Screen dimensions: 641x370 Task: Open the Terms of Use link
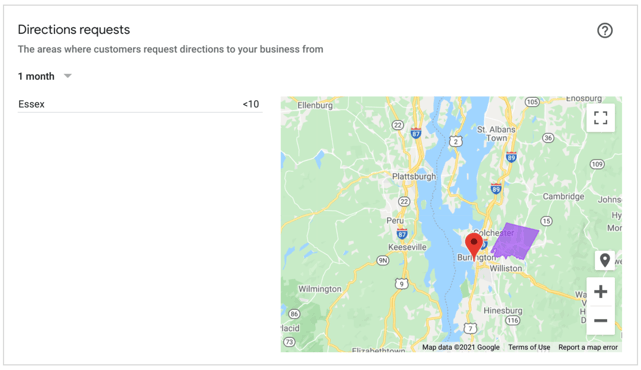coord(529,347)
